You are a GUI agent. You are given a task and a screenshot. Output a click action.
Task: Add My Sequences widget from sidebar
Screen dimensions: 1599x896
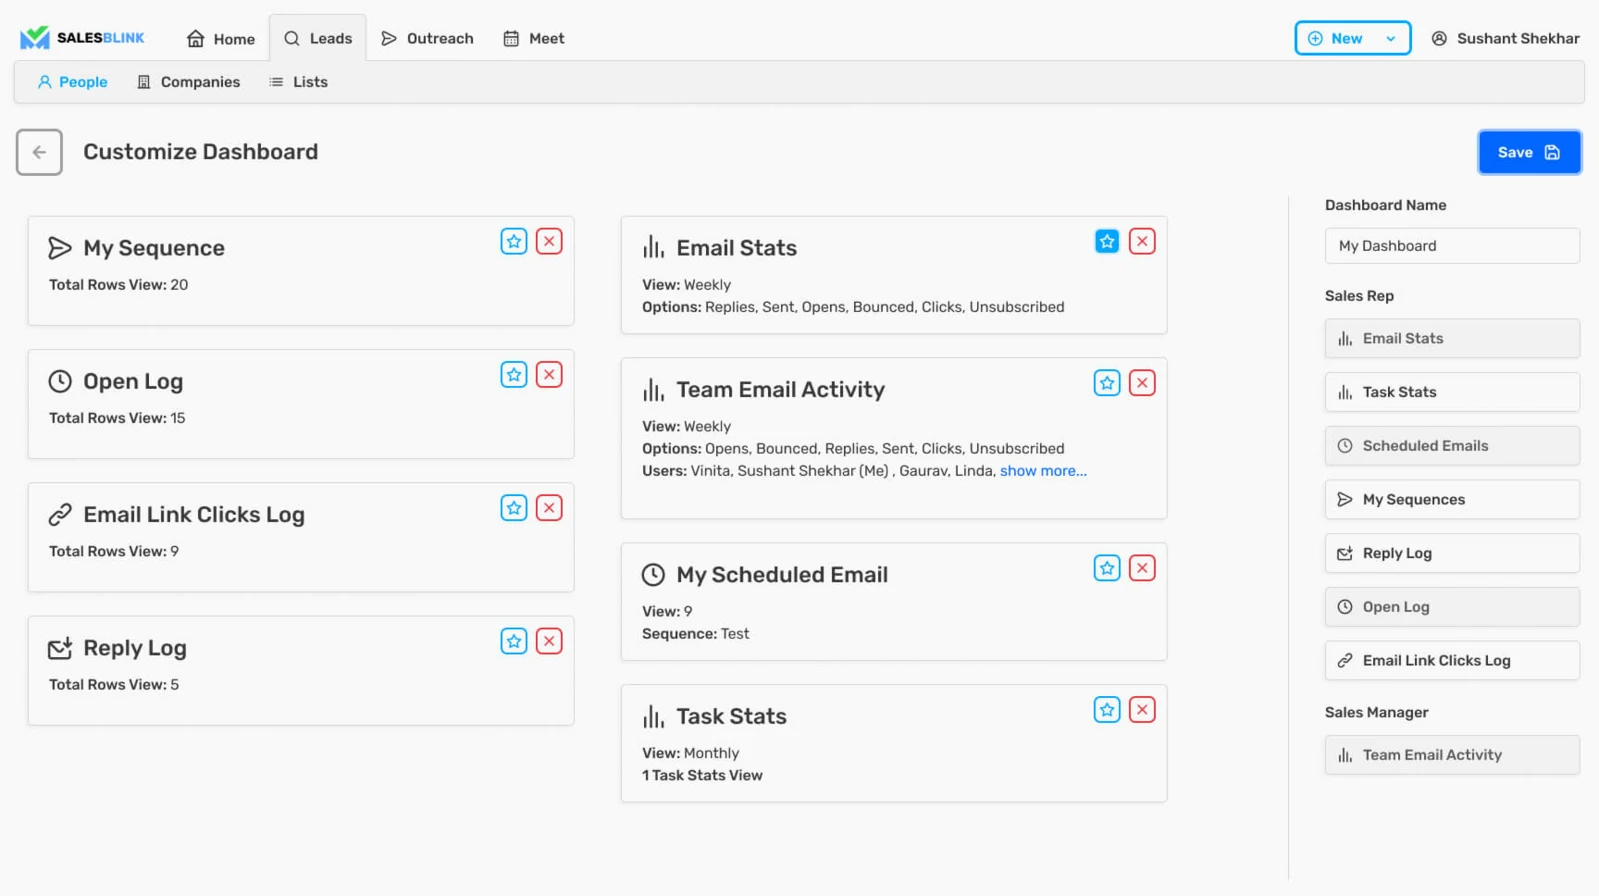click(1452, 499)
